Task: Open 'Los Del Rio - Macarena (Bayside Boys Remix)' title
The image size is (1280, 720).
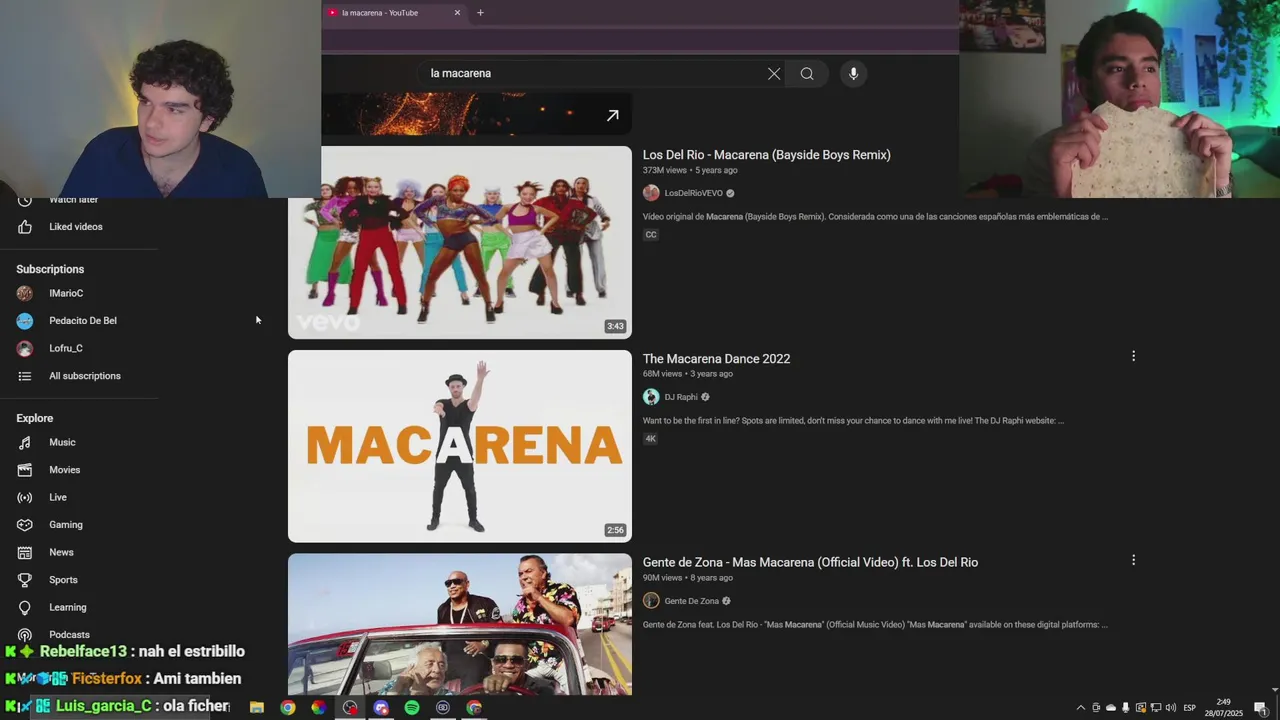Action: (767, 155)
